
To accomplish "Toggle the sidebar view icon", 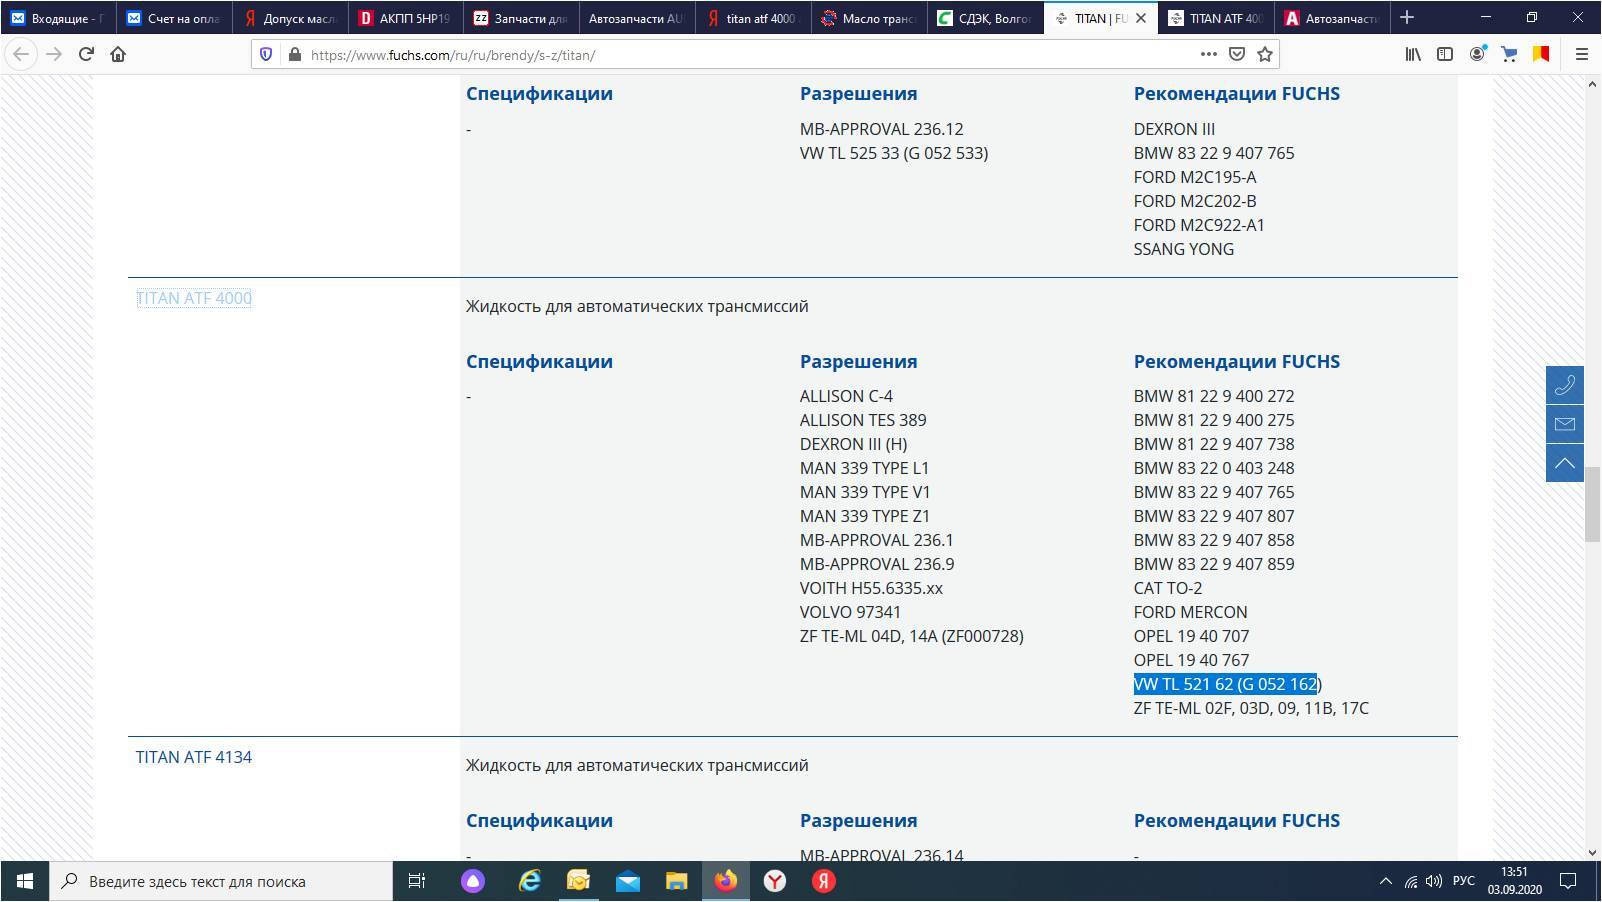I will coord(1445,55).
